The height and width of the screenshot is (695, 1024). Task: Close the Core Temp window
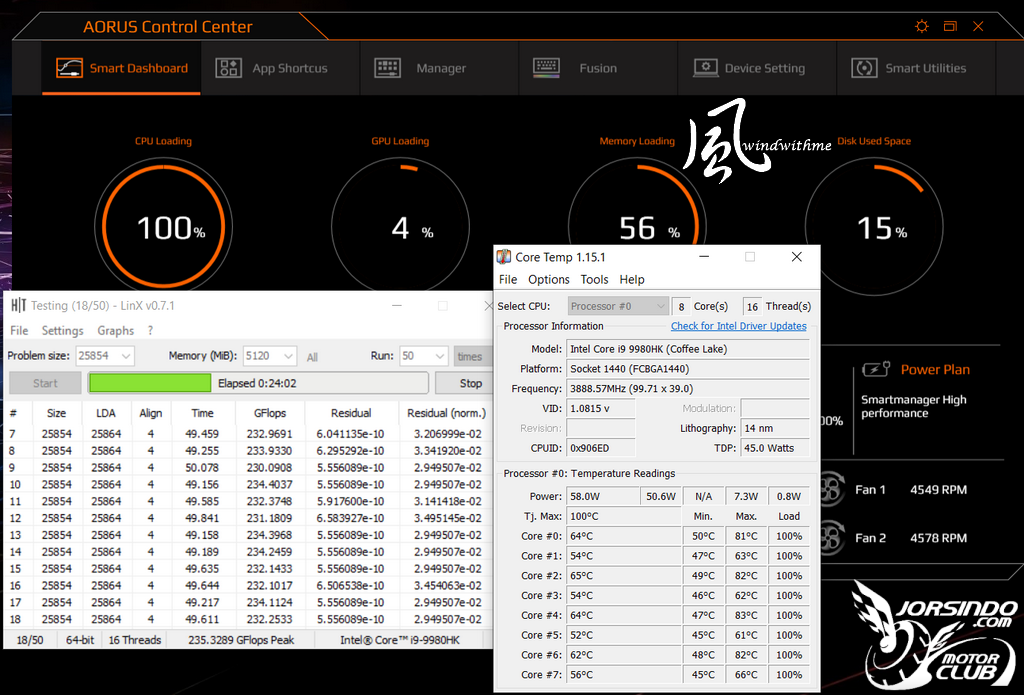click(x=797, y=257)
